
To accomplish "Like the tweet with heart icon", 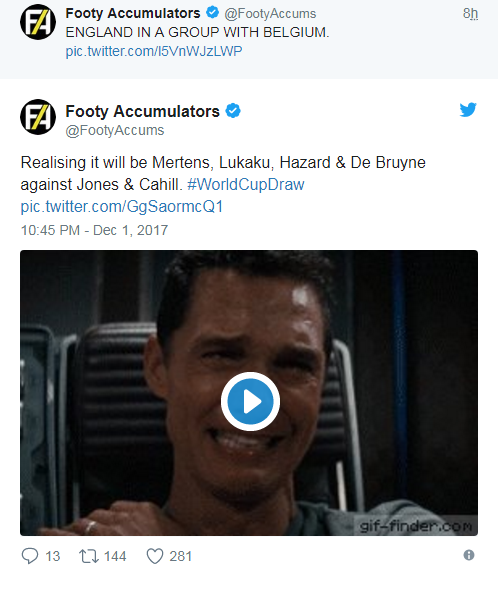I will (x=155, y=556).
